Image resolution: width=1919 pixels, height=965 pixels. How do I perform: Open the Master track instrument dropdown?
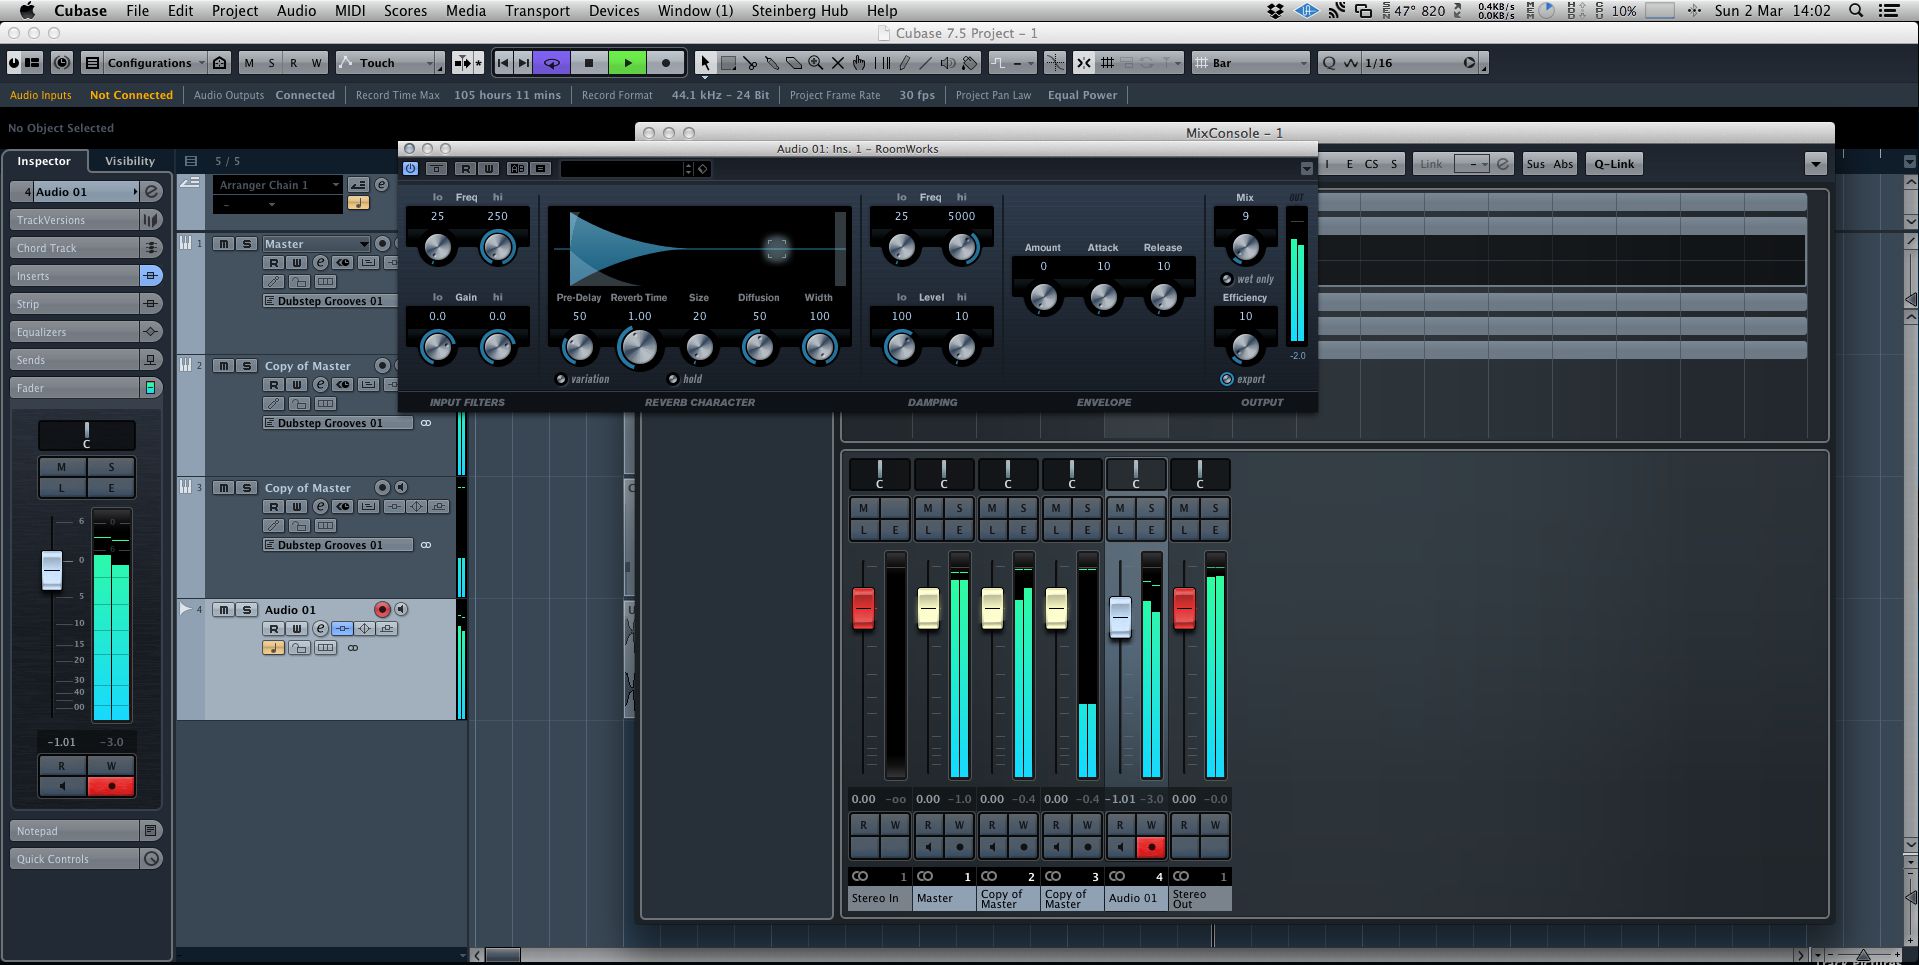point(316,244)
